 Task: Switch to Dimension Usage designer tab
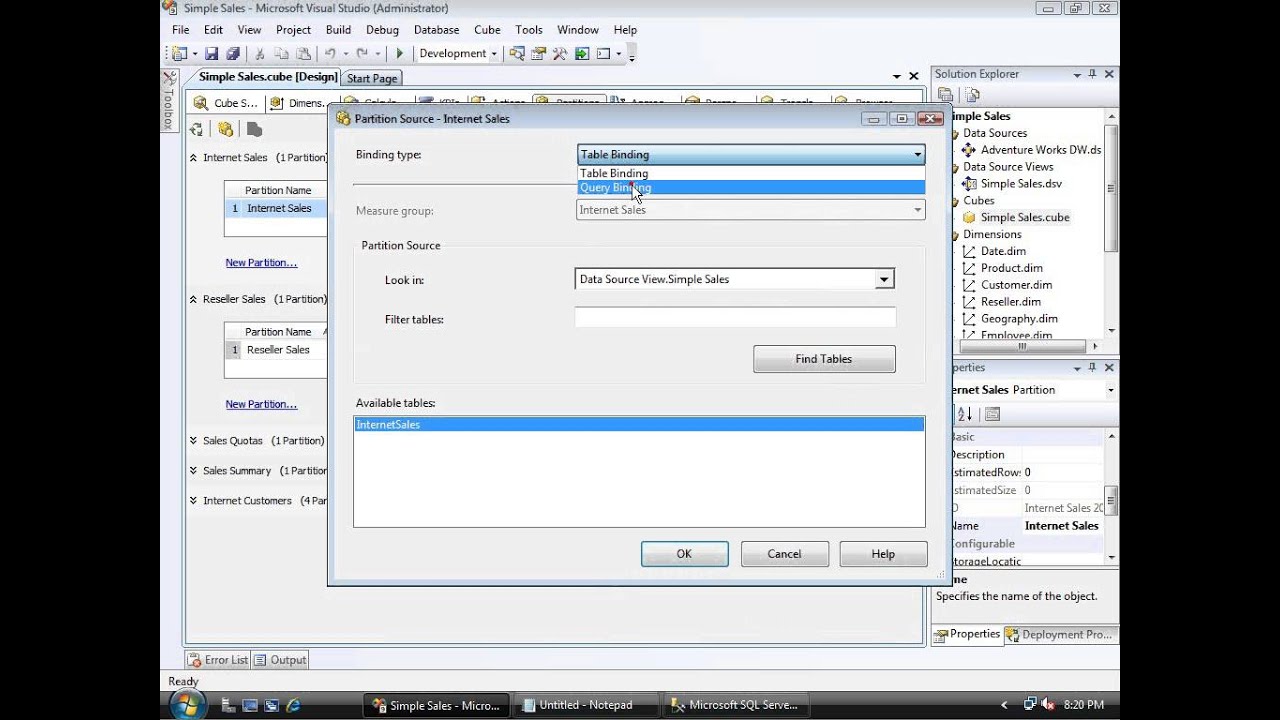tap(297, 103)
